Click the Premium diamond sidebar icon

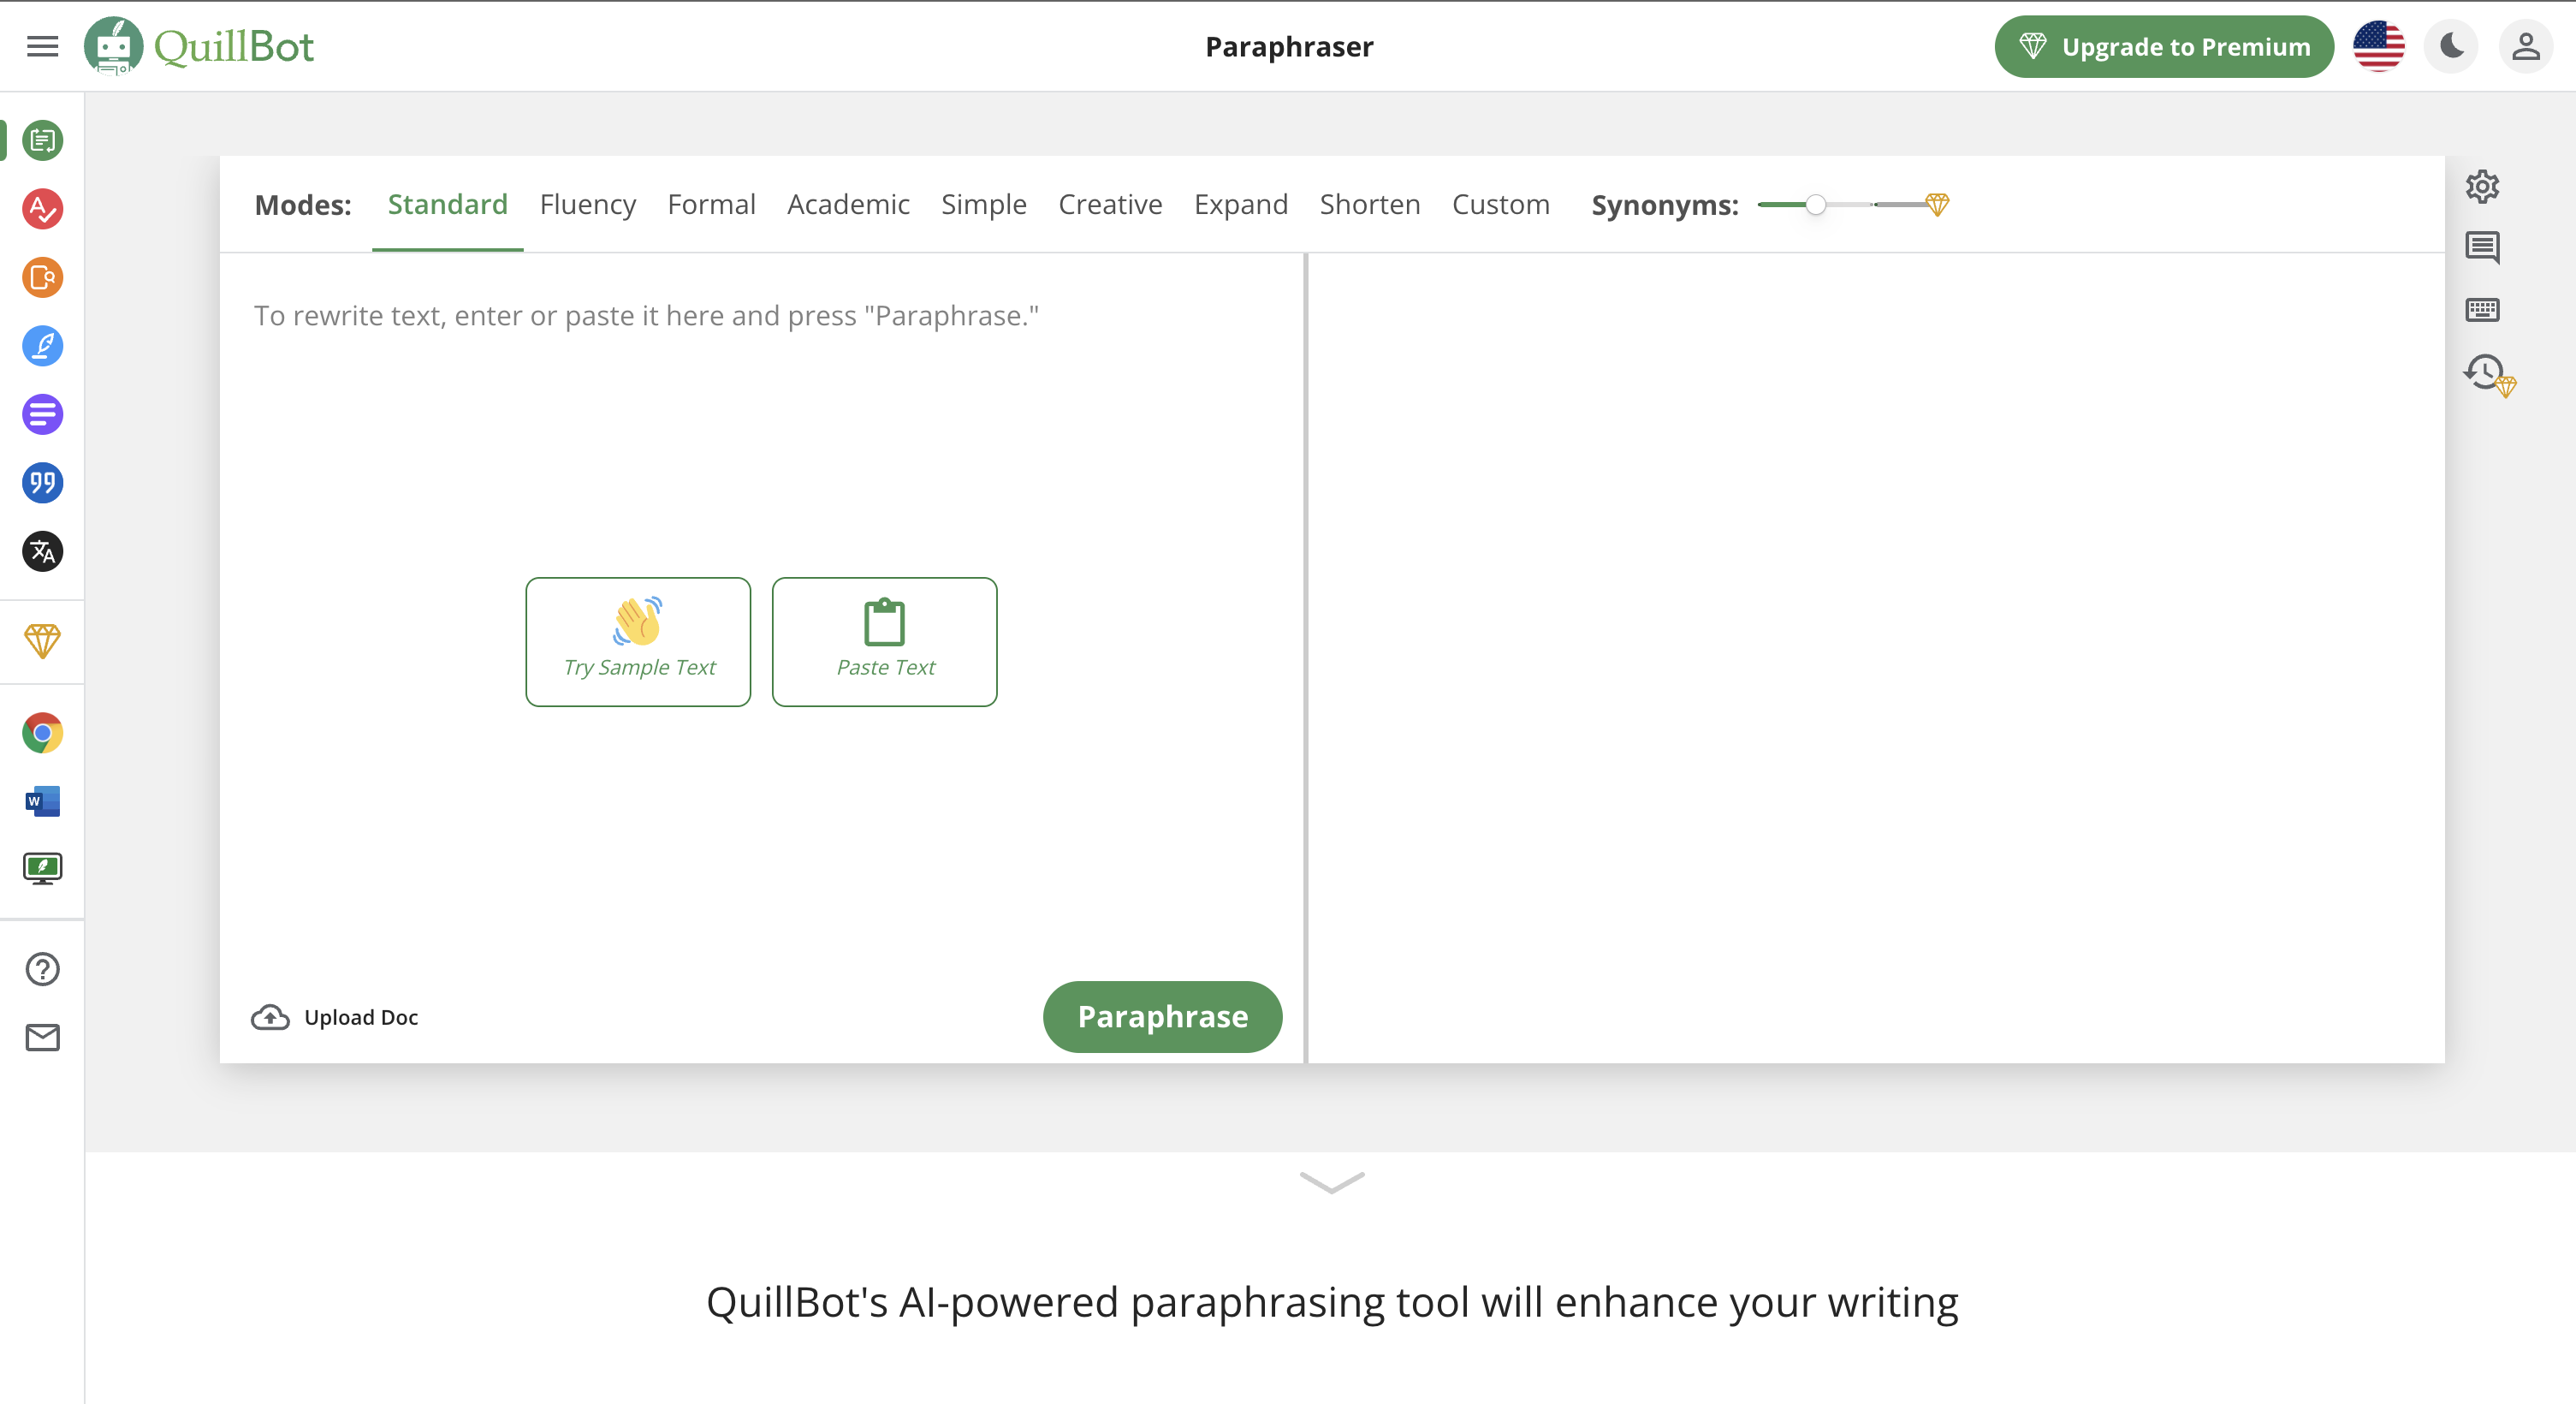tap(42, 641)
